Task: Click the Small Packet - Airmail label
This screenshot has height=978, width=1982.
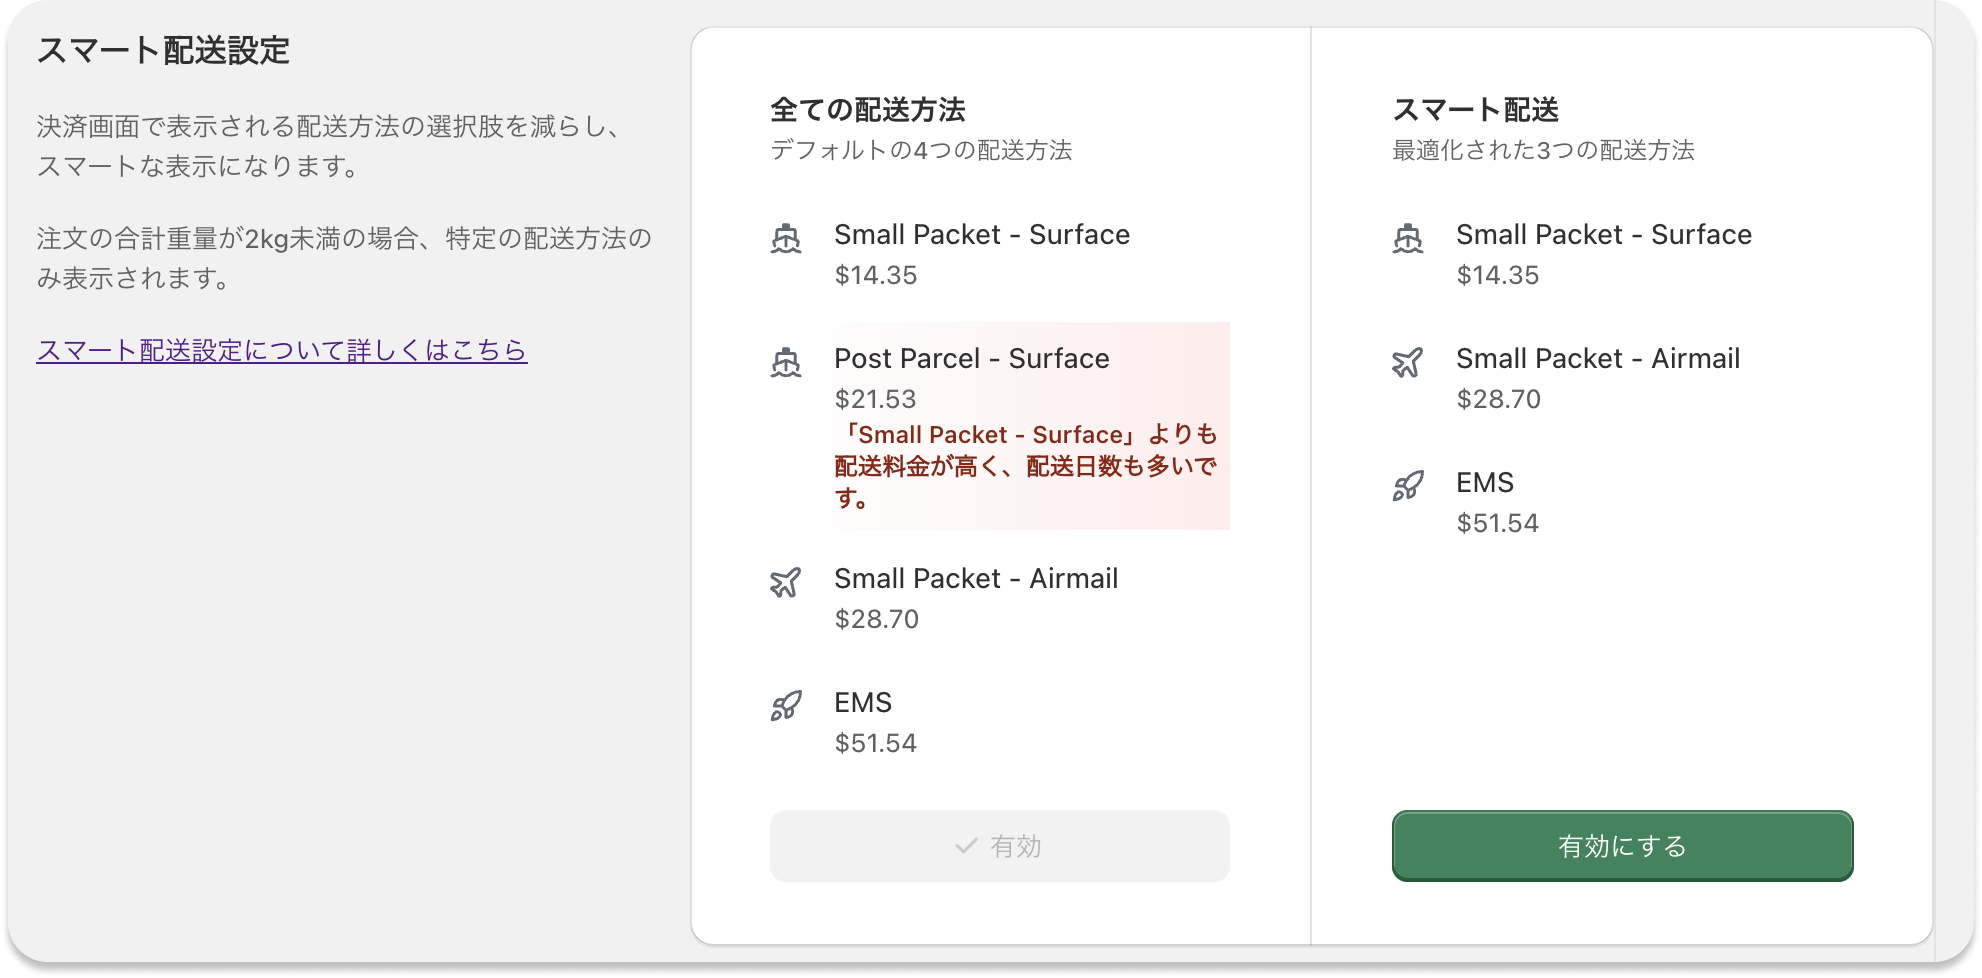Action: (x=977, y=578)
